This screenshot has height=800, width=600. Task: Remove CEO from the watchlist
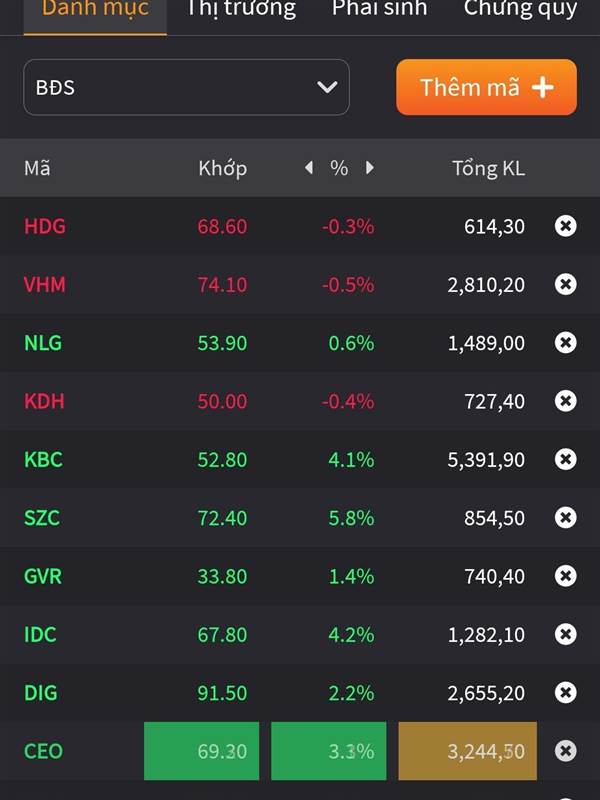point(565,751)
